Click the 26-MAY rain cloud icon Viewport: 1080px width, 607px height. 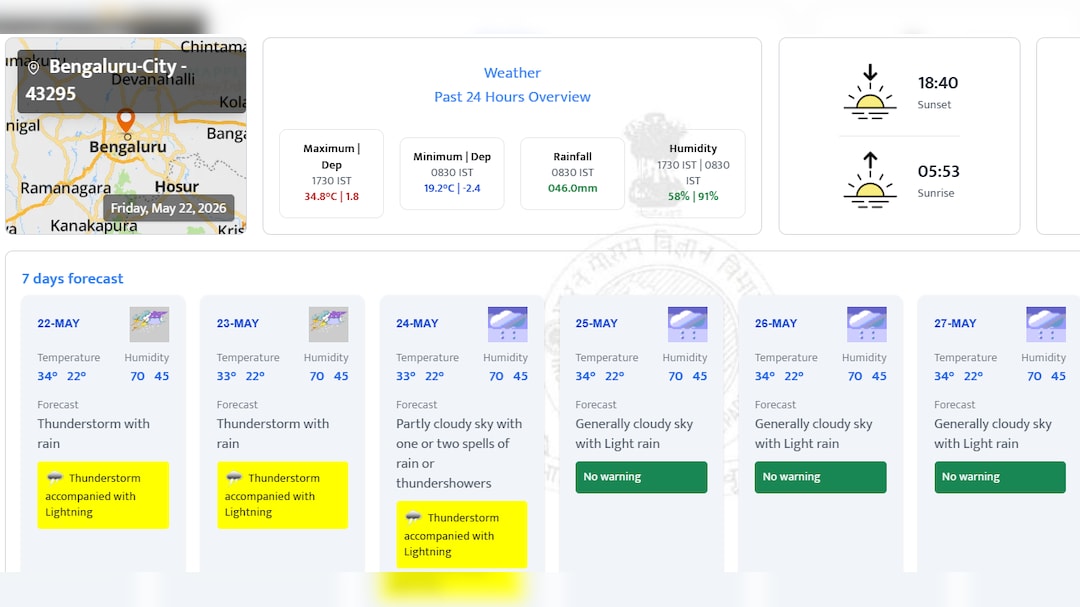(866, 325)
